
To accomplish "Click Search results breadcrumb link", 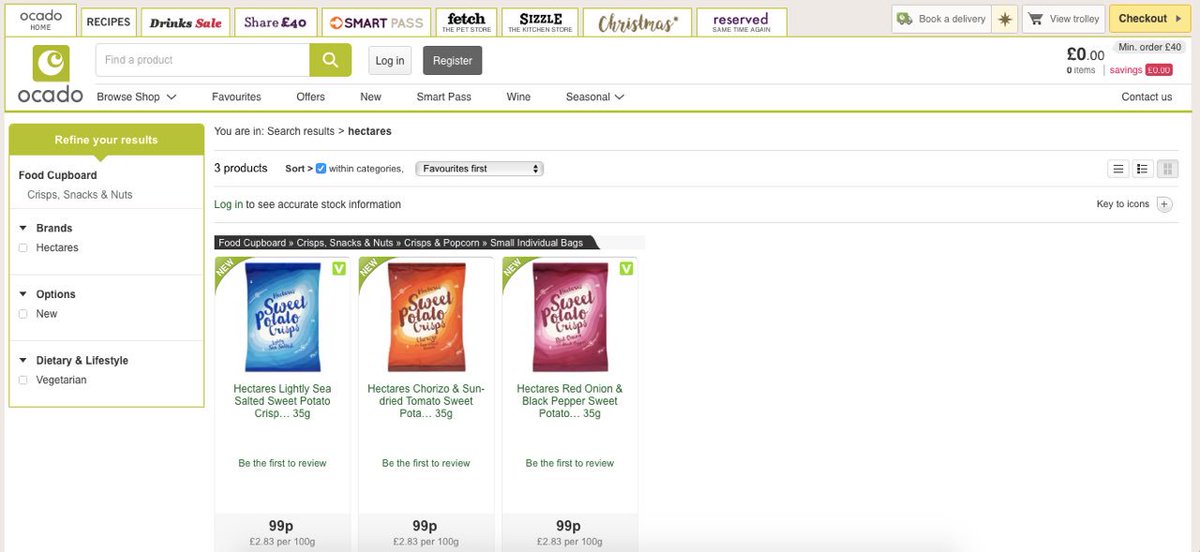I will coord(301,131).
